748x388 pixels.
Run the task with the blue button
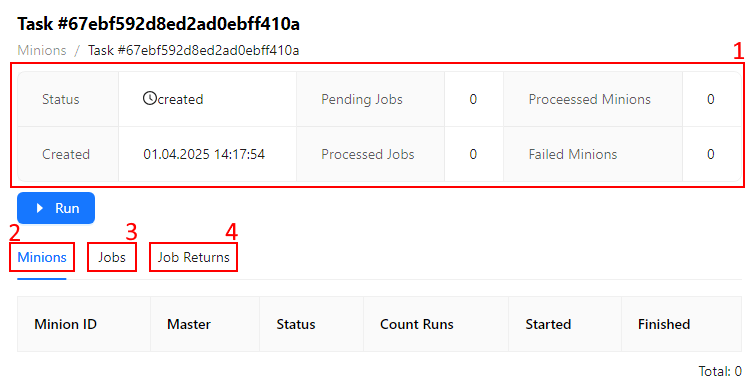point(56,208)
